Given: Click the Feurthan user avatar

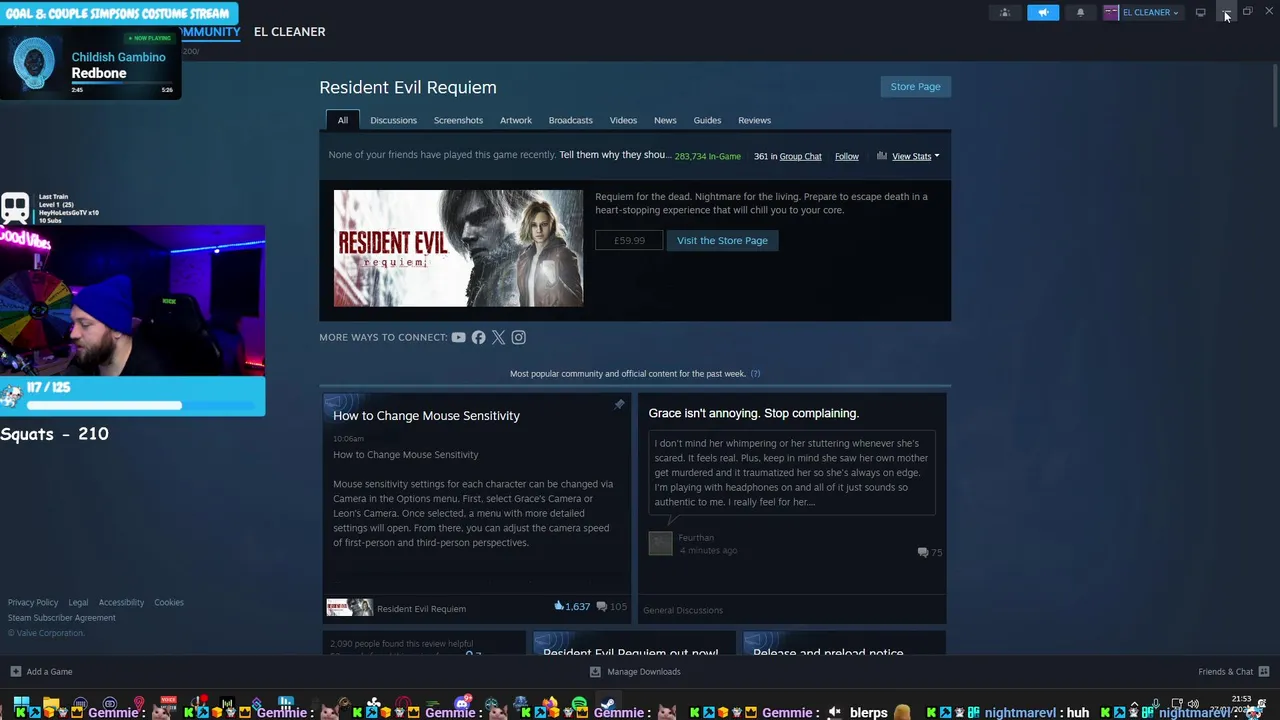Looking at the screenshot, I should pyautogui.click(x=660, y=543).
